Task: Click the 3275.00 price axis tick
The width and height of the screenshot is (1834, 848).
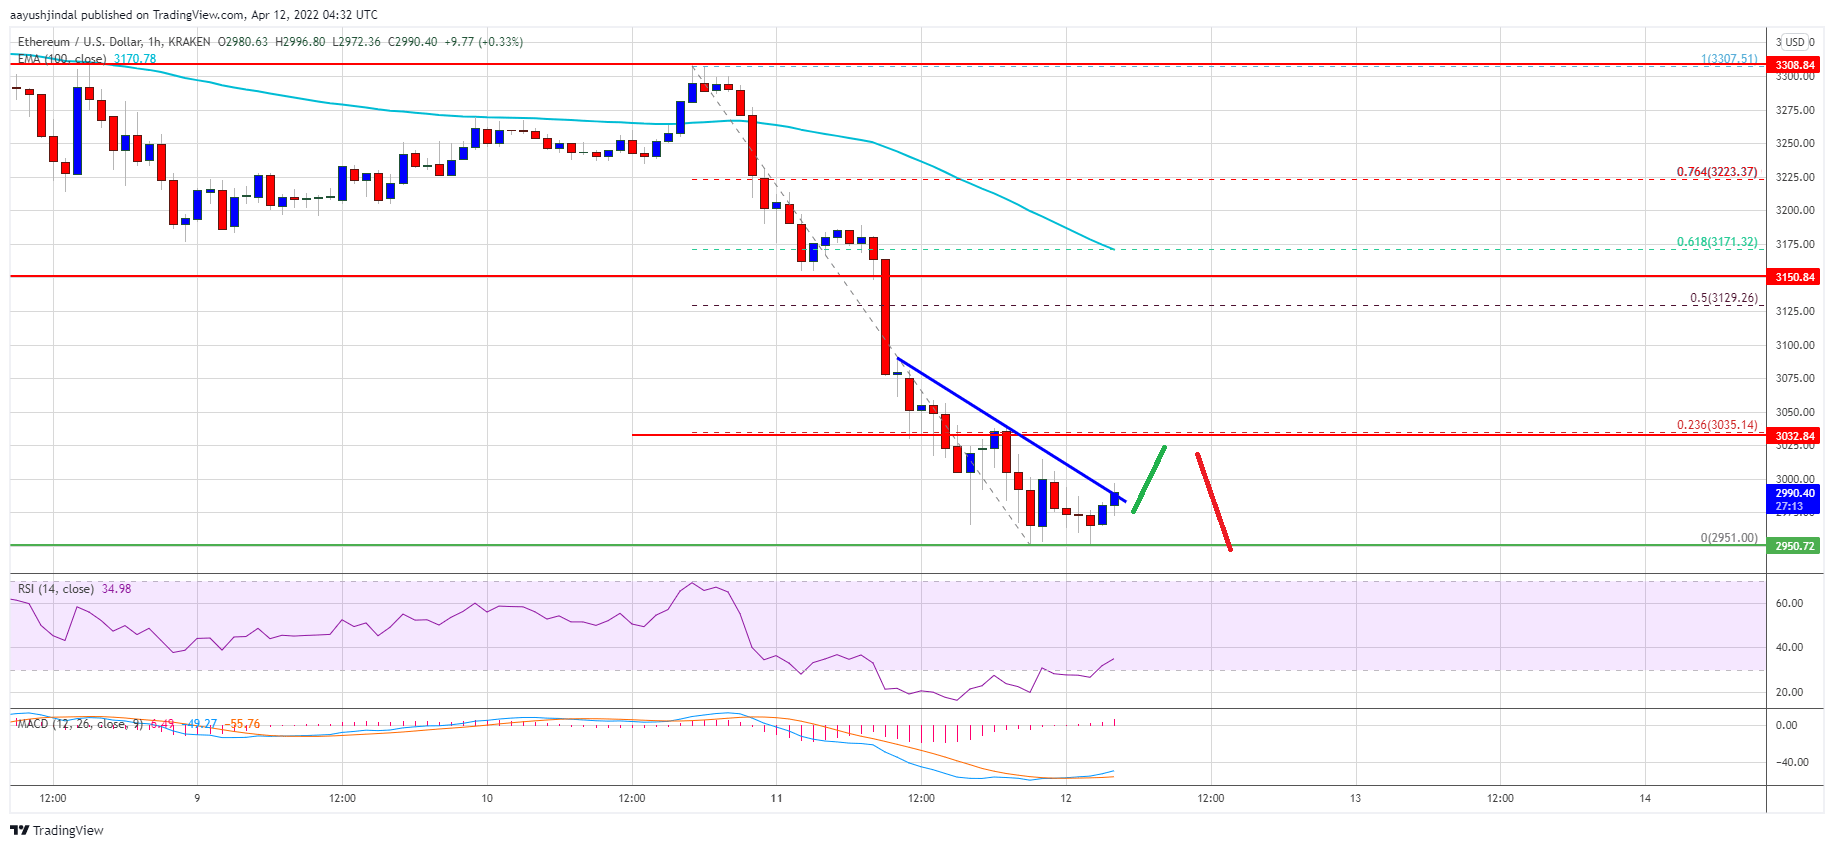Action: pyautogui.click(x=1795, y=110)
